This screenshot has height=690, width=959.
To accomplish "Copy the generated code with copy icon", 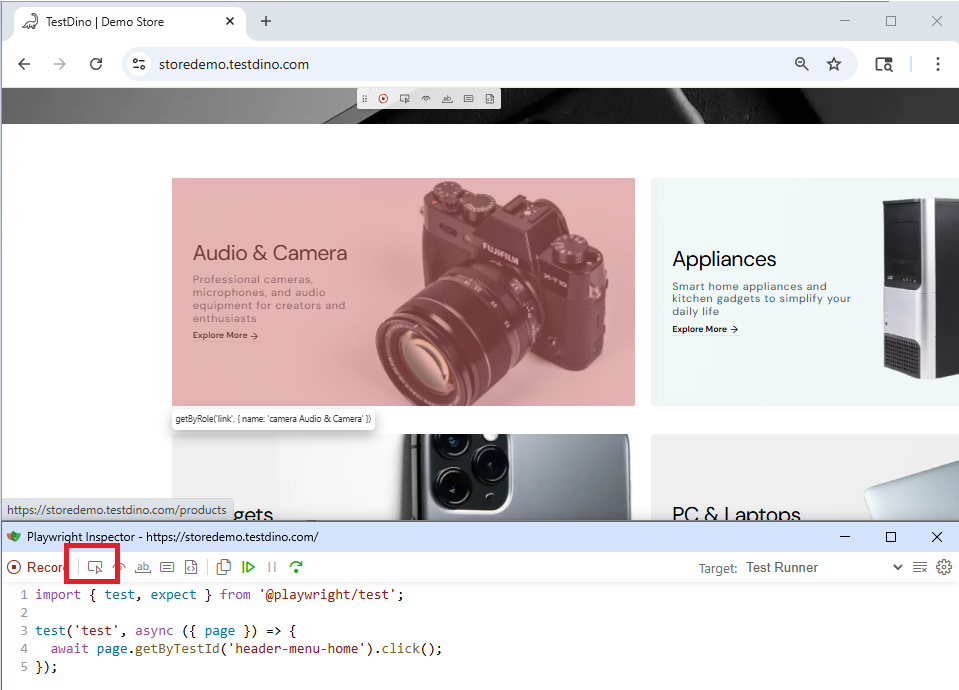I will (x=224, y=567).
